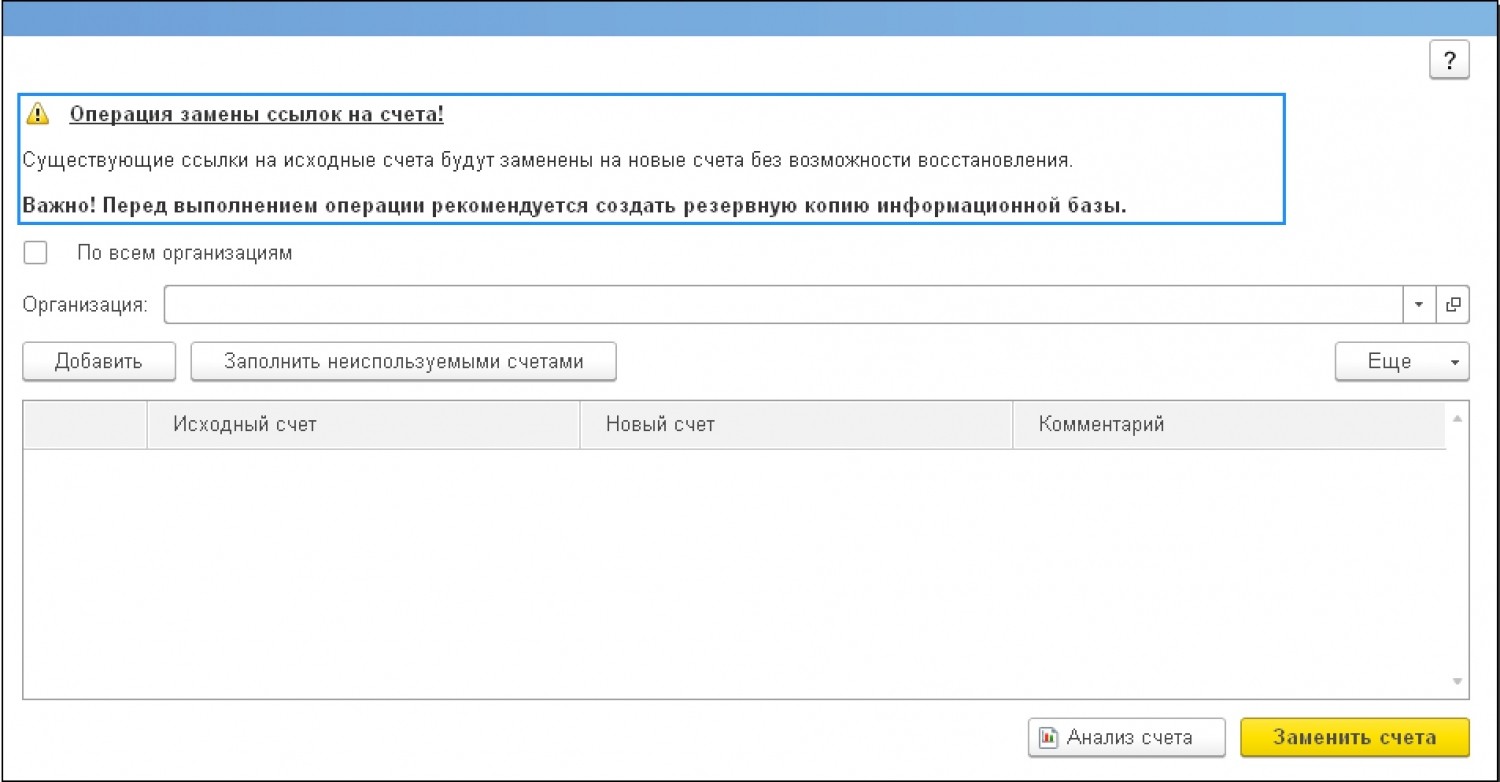Click Заполнить неиспользуемыми счетами button
Image resolution: width=1500 pixels, height=782 pixels.
click(x=403, y=362)
